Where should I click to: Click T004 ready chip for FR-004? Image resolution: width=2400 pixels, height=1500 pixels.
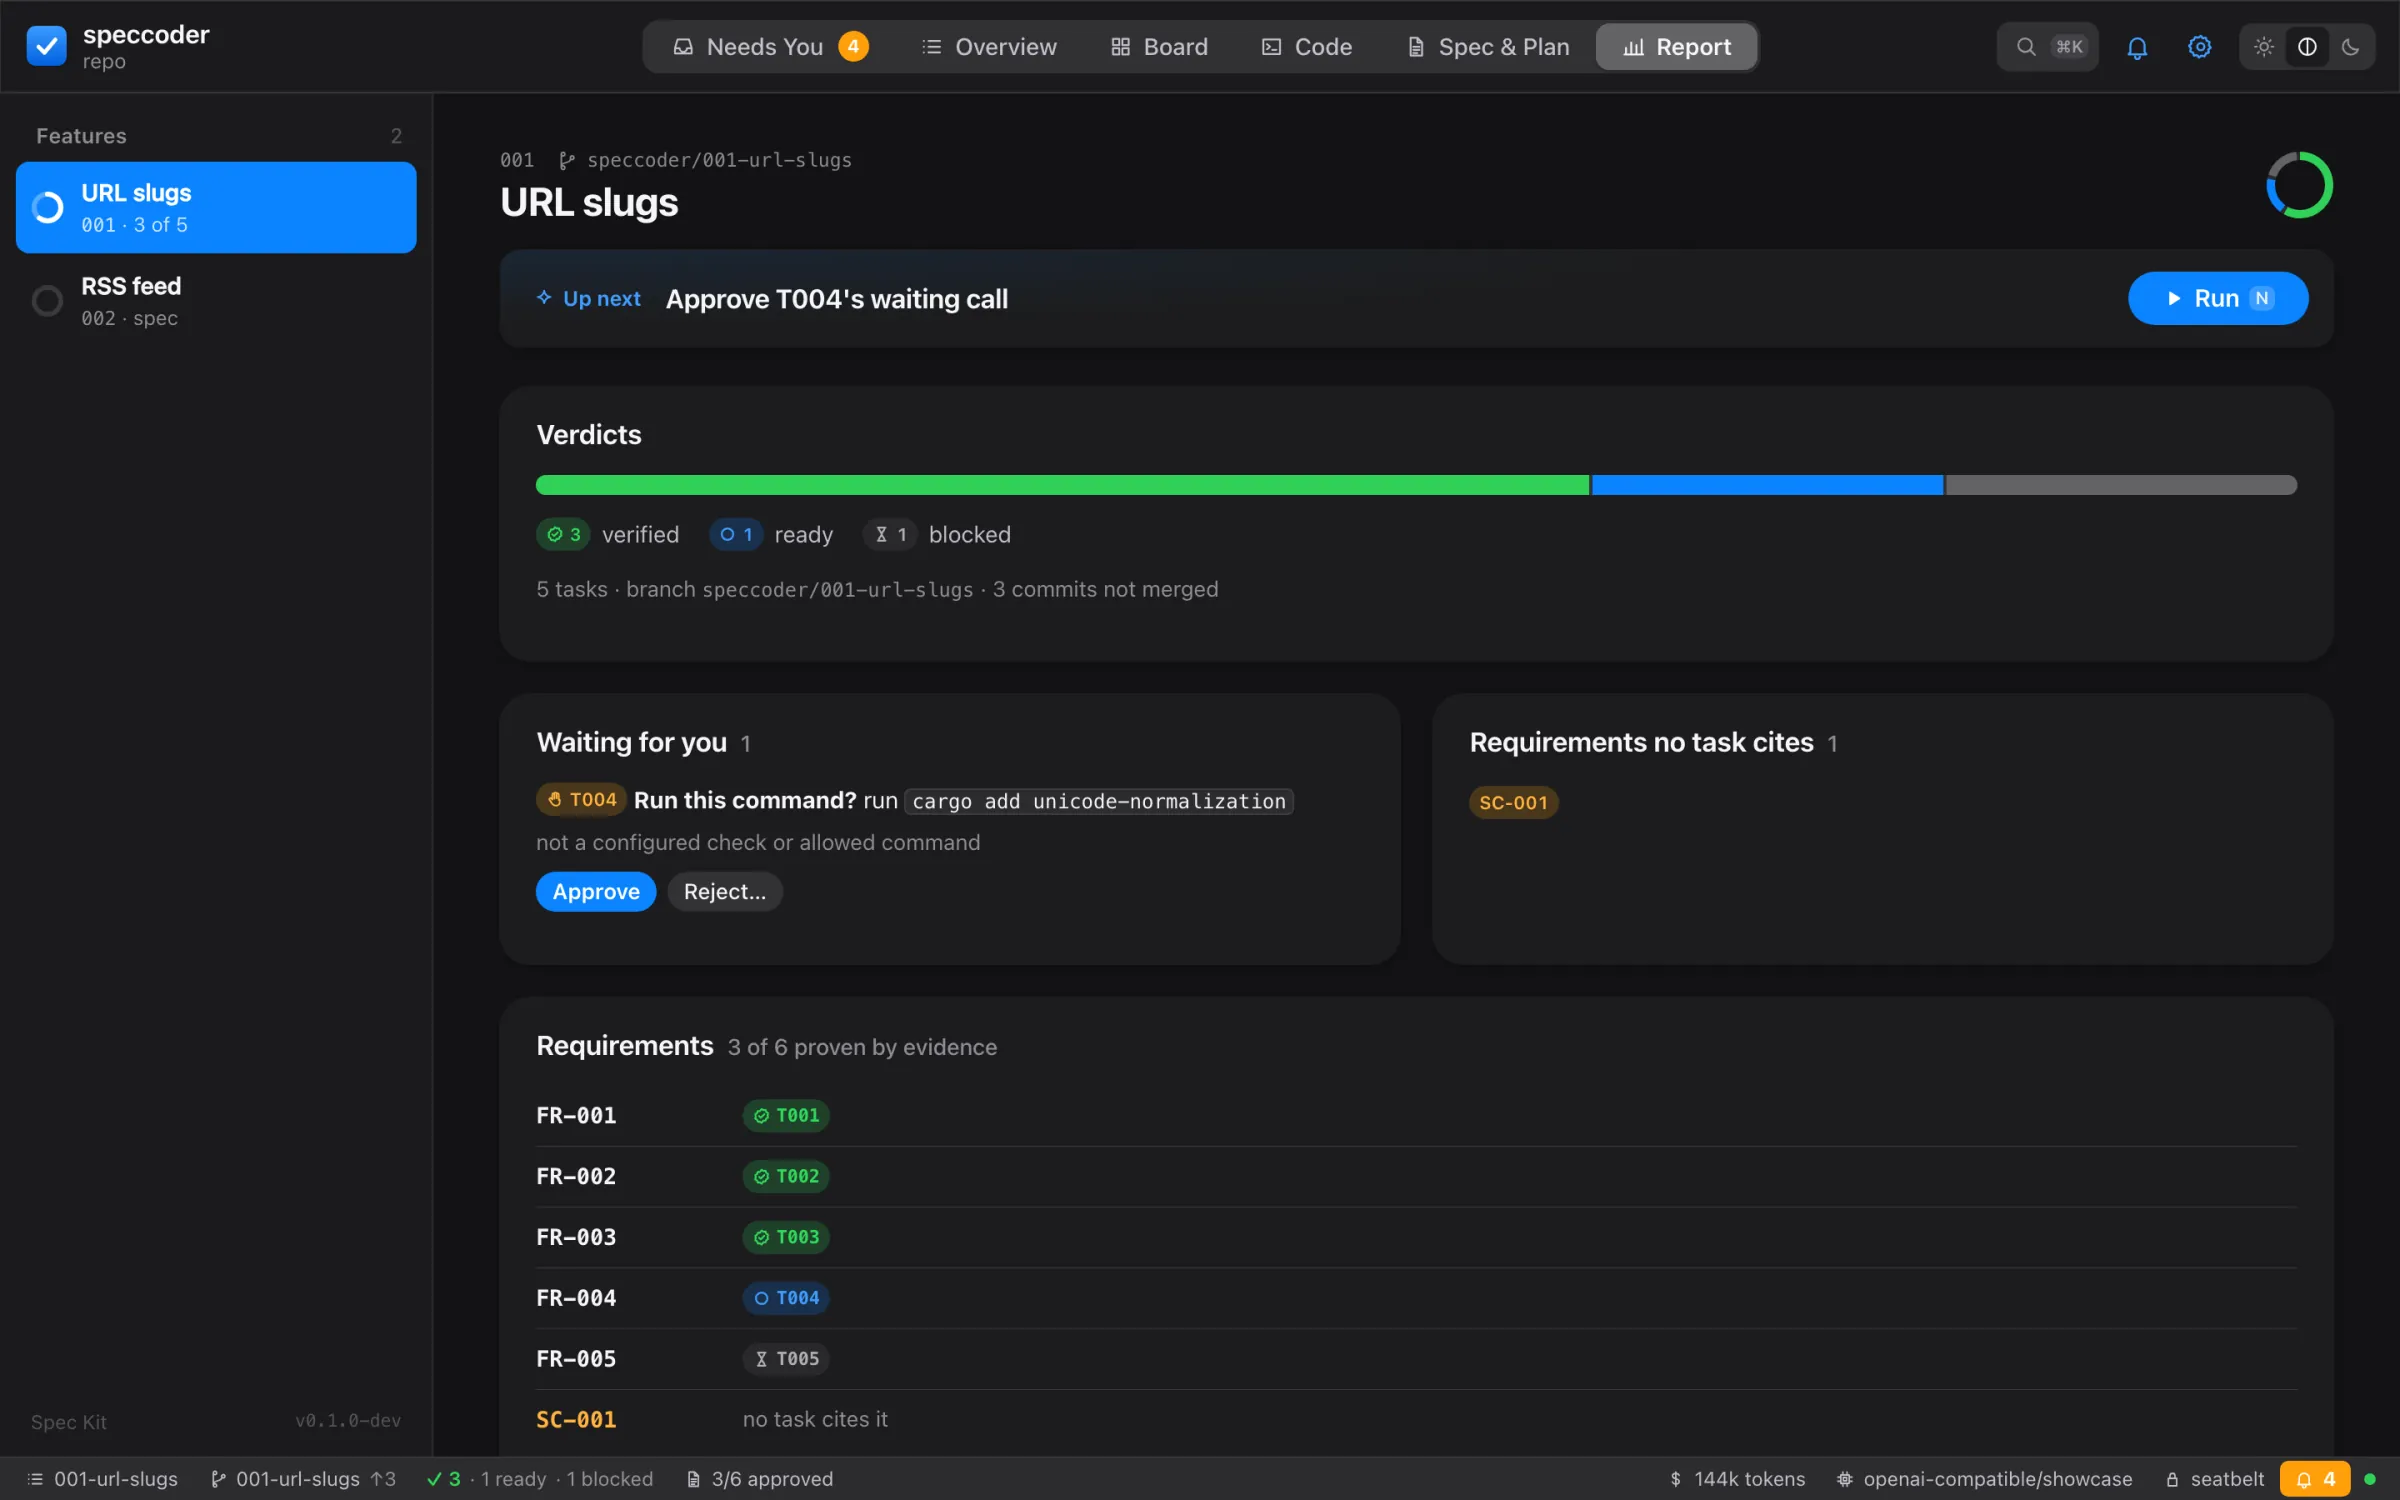tap(786, 1298)
